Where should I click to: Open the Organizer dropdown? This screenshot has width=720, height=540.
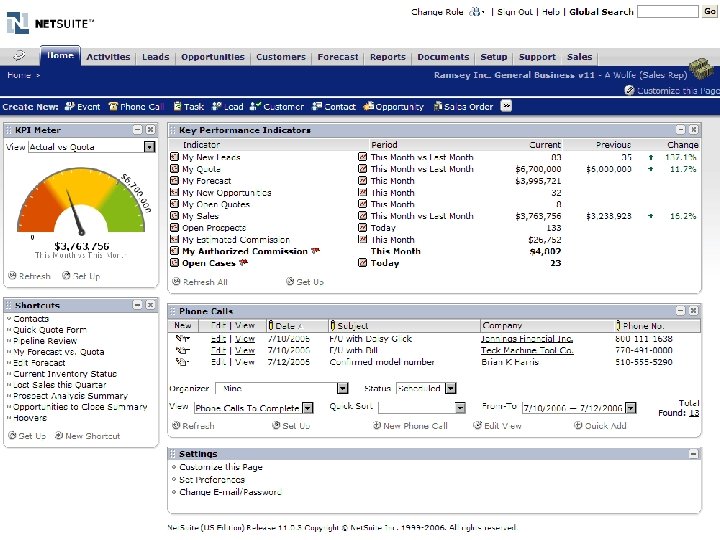343,388
